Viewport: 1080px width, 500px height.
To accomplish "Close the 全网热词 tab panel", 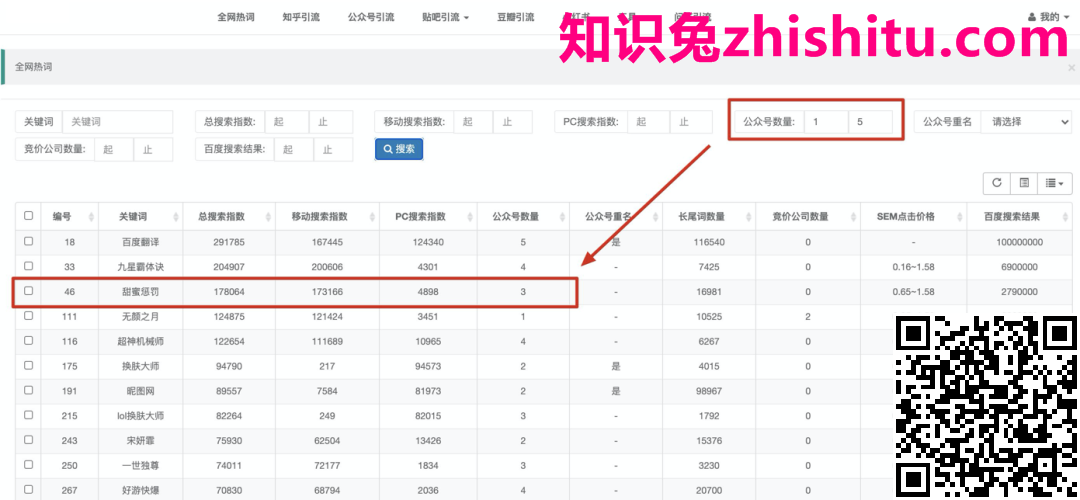I will [x=1071, y=67].
